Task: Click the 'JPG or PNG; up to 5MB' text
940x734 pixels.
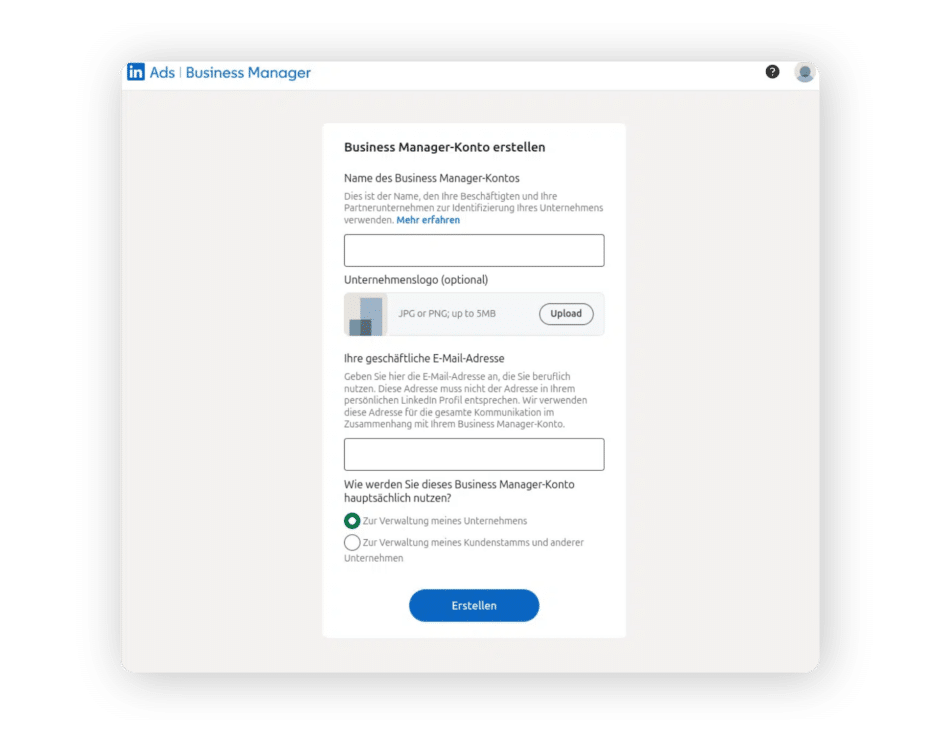Action: (447, 314)
